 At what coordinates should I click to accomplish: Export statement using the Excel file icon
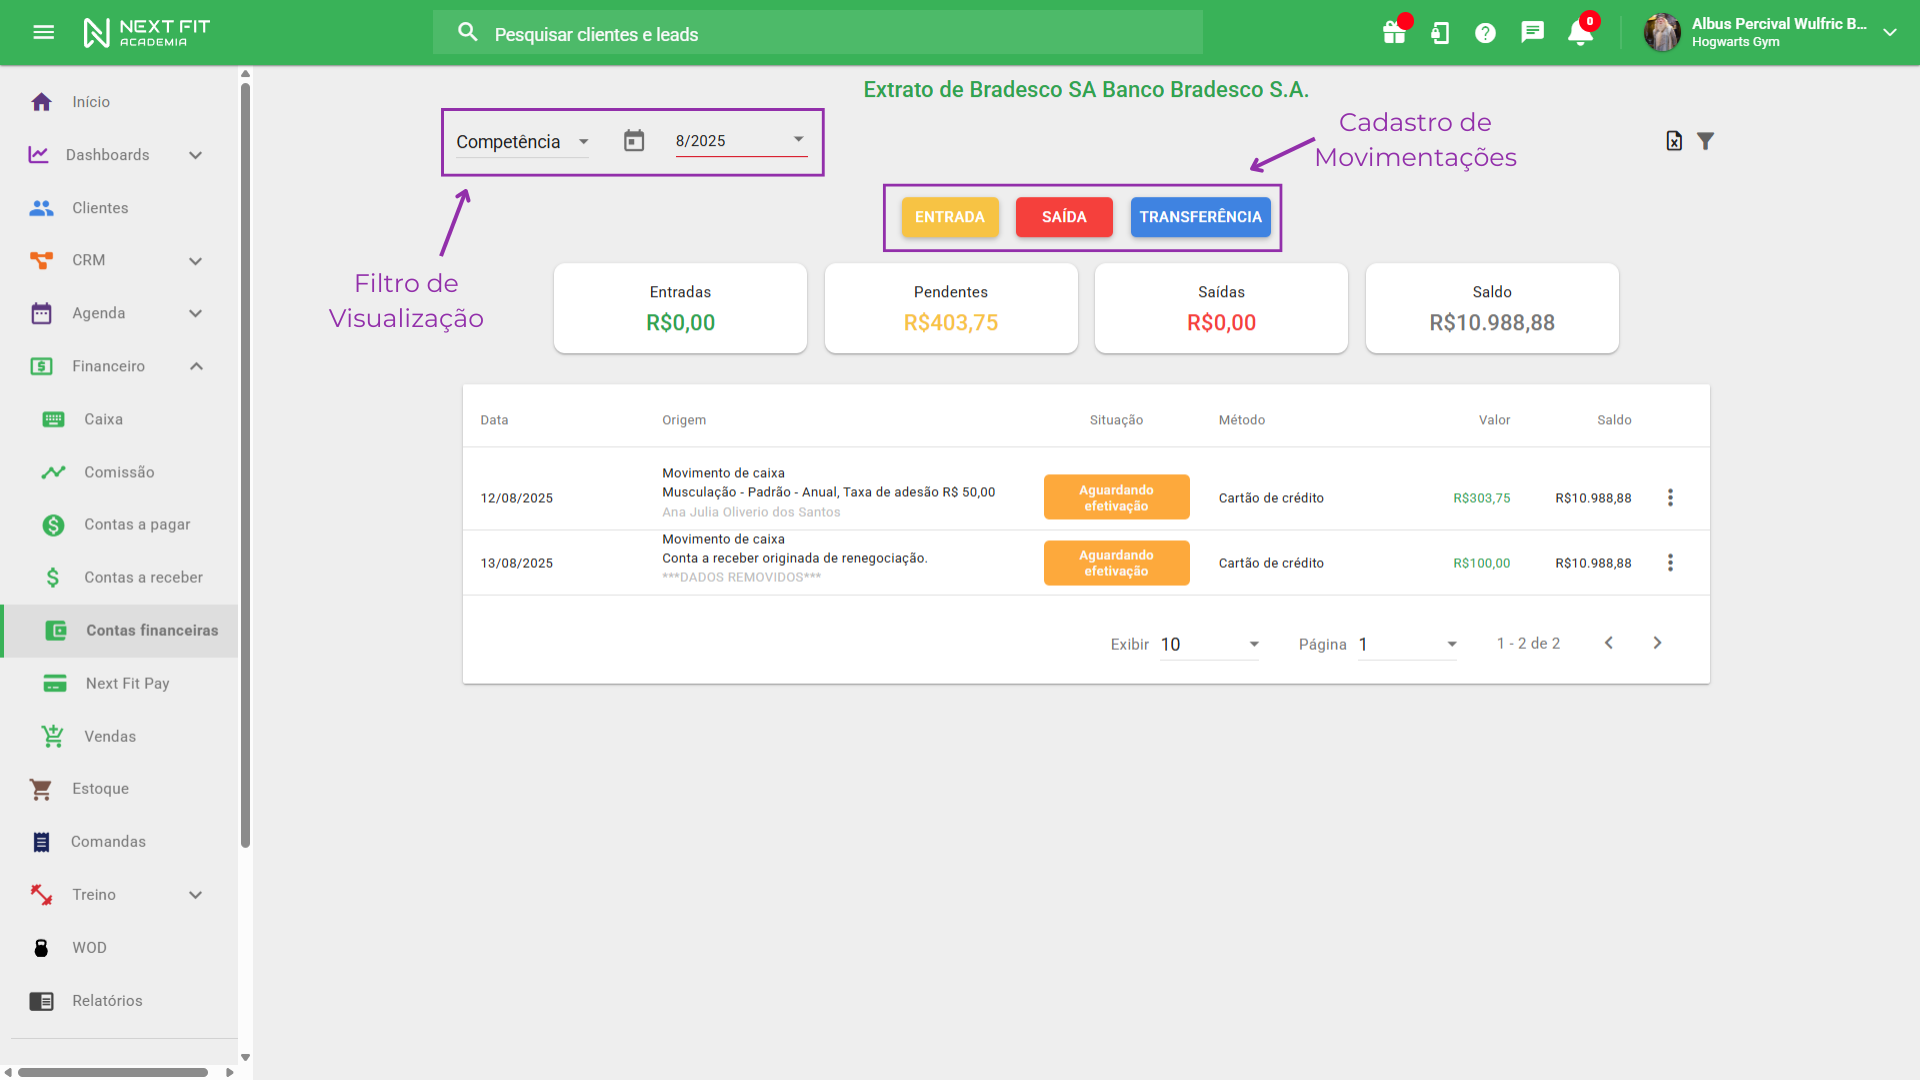(1674, 141)
